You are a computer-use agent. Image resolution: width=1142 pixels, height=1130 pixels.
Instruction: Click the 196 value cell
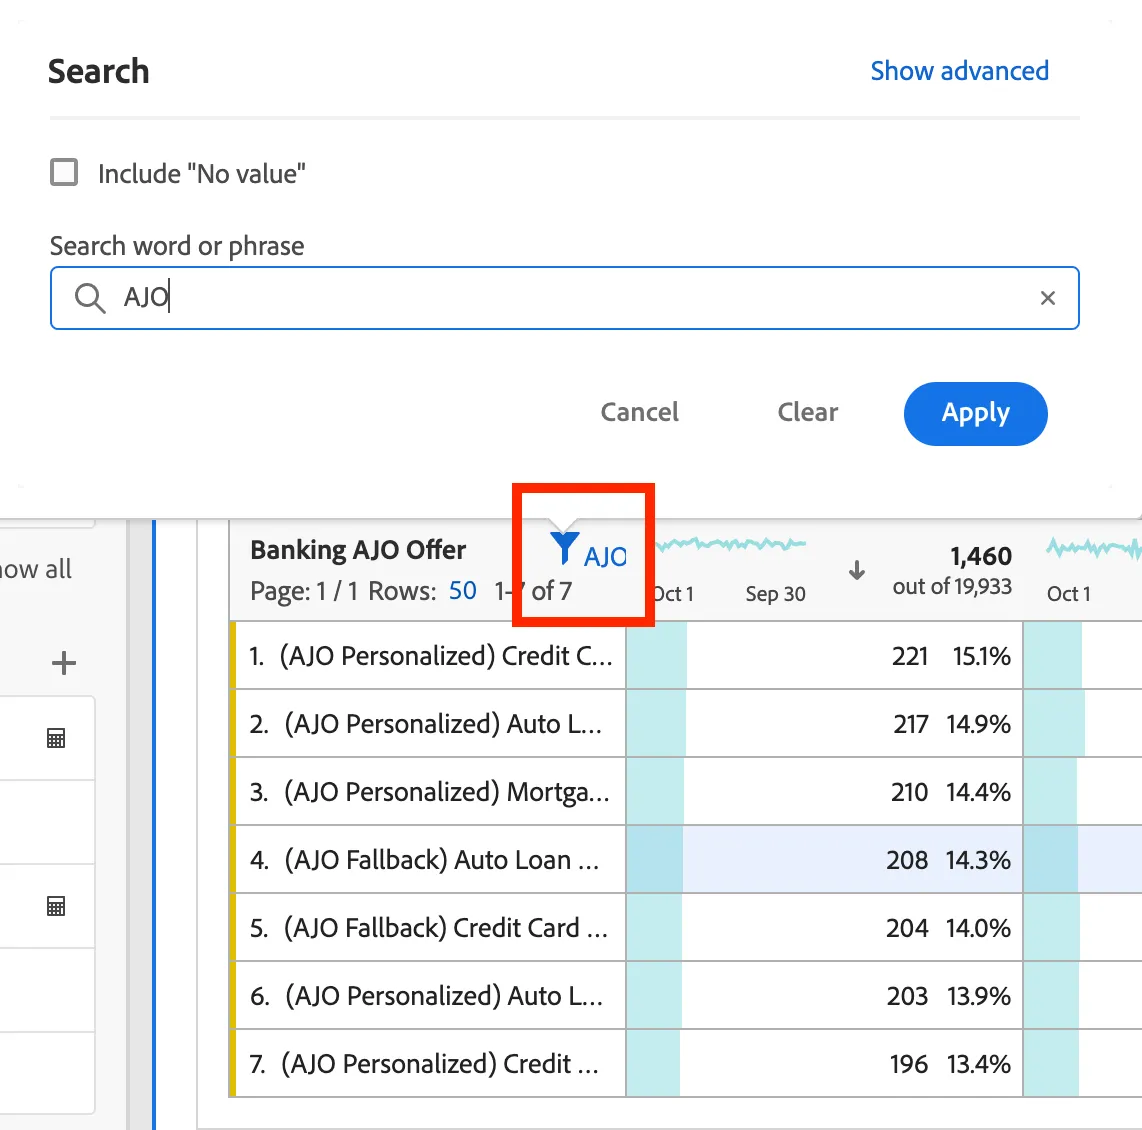click(x=909, y=1064)
